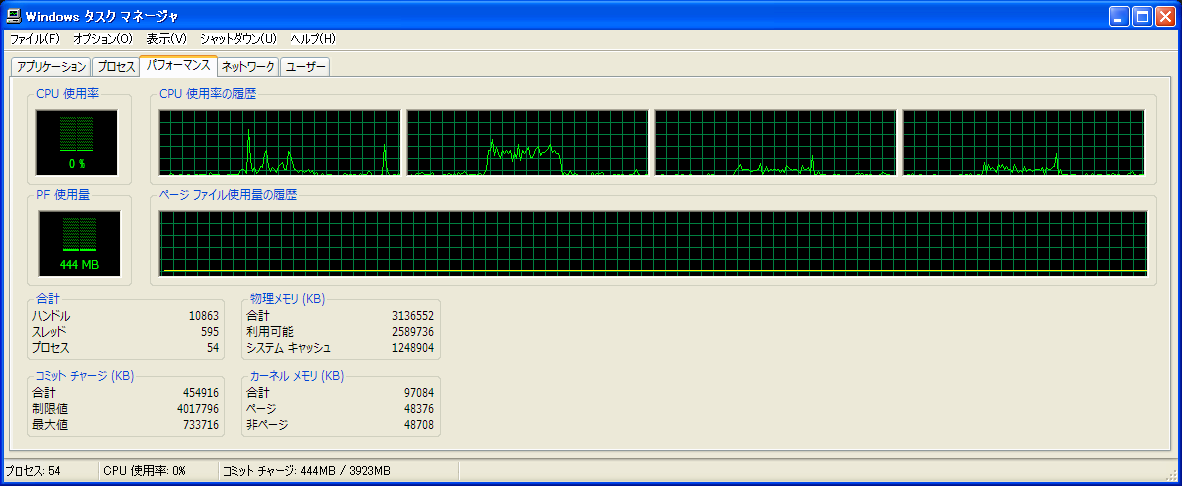
Task: Click status bar コミット チャージ: 444MB / 3923MB
Action: [x=307, y=471]
